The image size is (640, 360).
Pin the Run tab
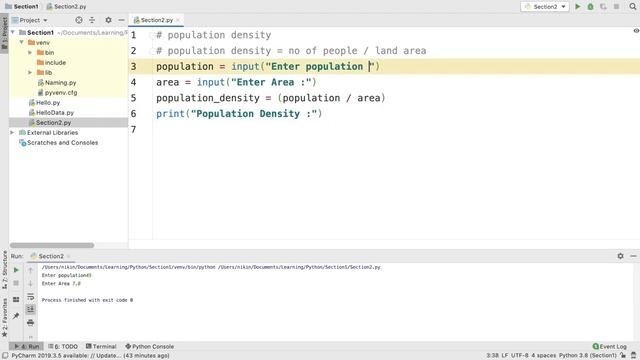point(16,316)
